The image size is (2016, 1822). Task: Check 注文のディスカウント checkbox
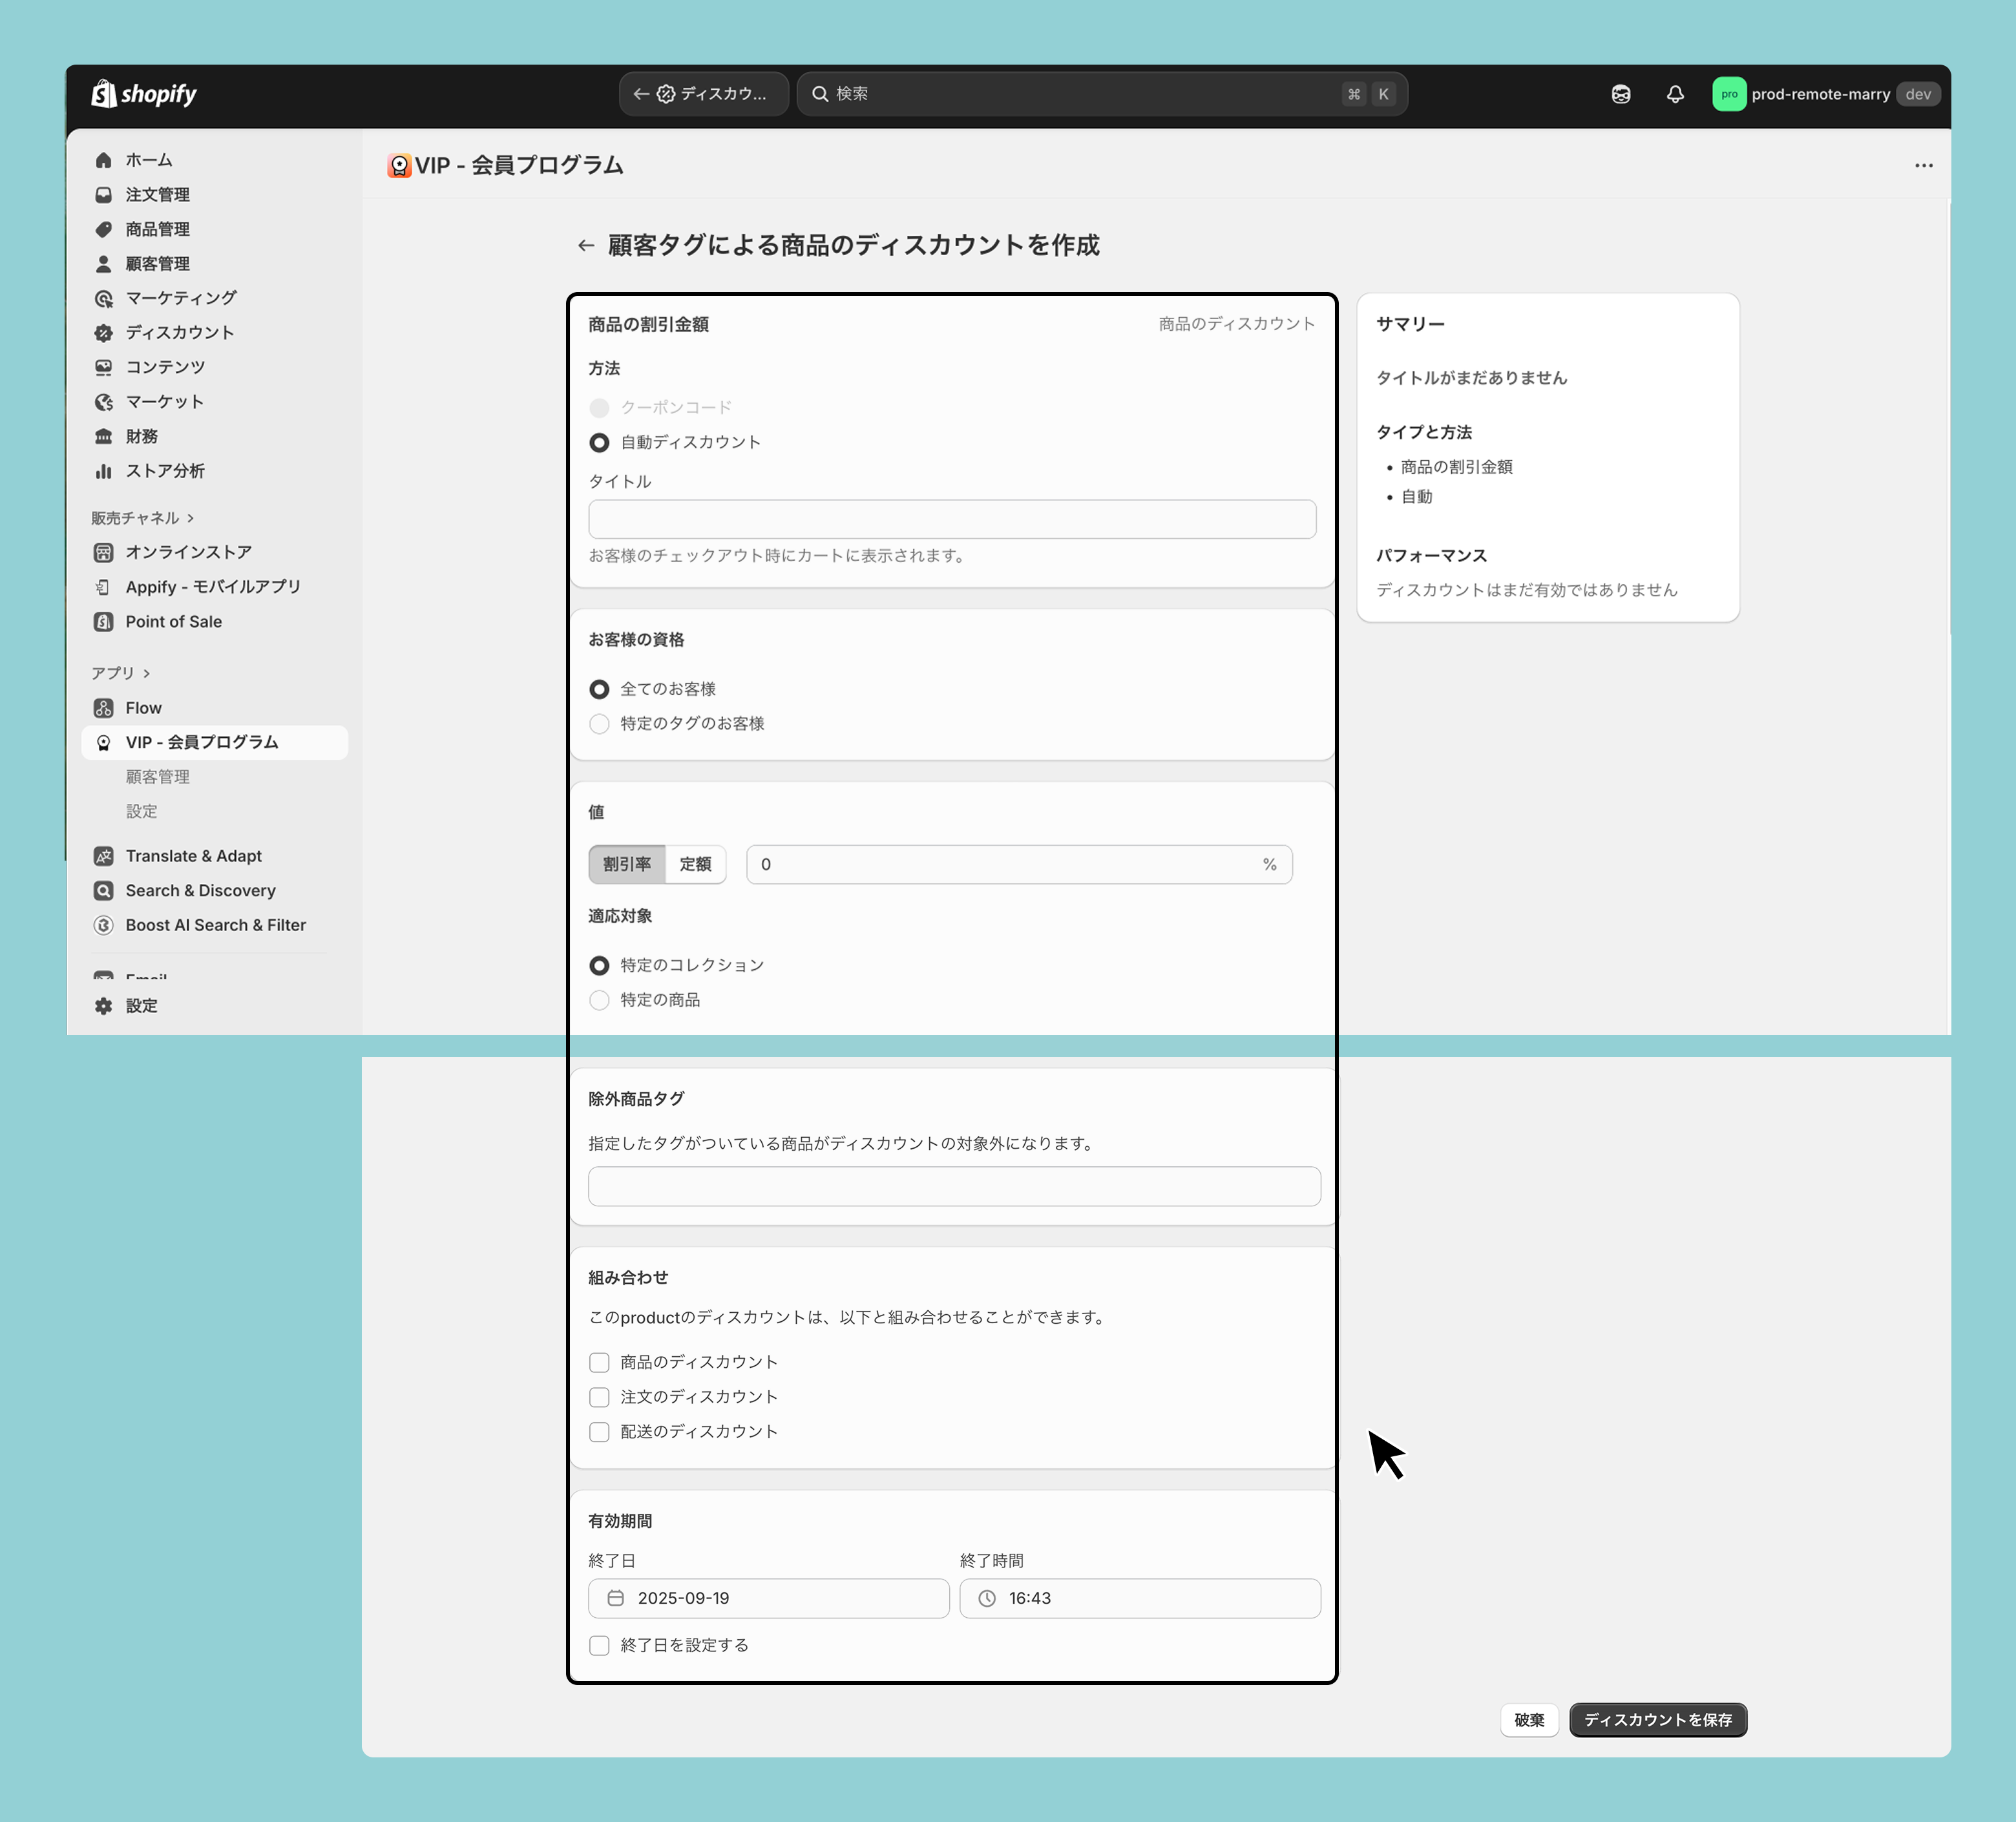pos(599,1397)
